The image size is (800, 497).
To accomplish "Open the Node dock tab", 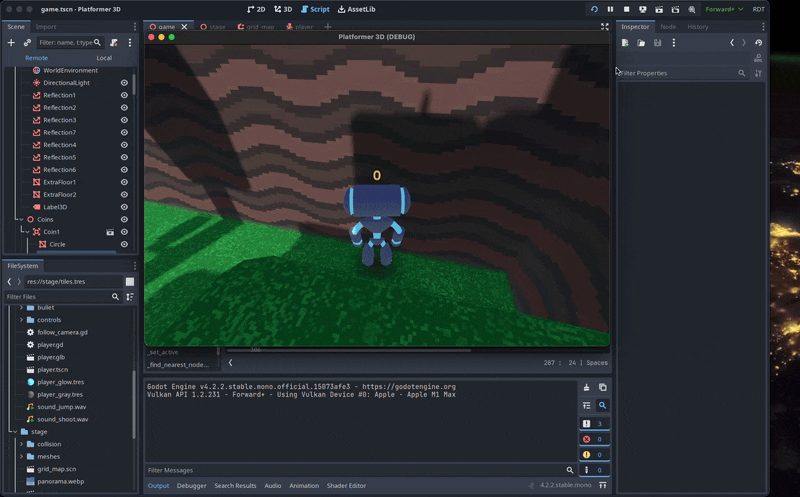I will 668,27.
